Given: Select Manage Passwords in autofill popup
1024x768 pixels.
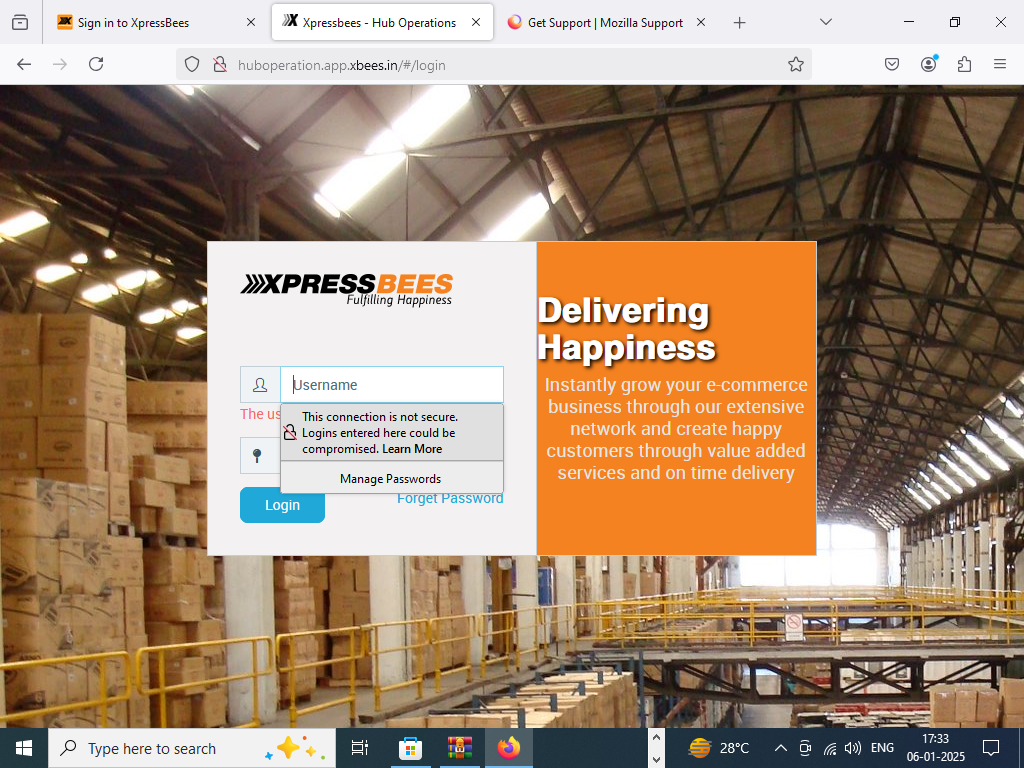Looking at the screenshot, I should coord(391,479).
